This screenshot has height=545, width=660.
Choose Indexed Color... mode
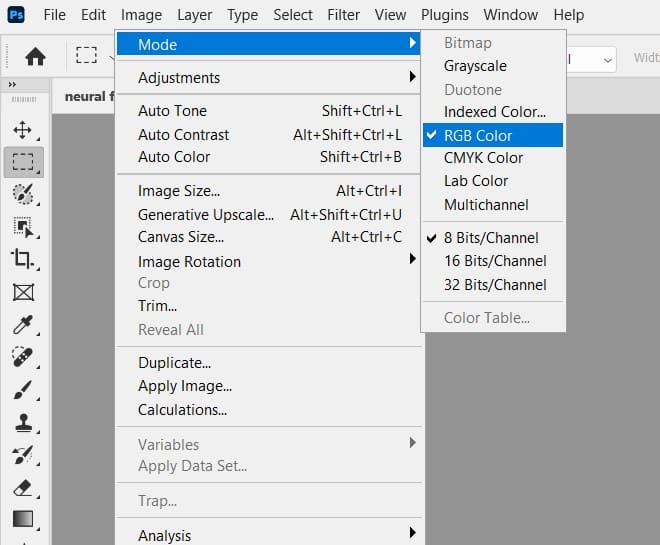click(492, 112)
